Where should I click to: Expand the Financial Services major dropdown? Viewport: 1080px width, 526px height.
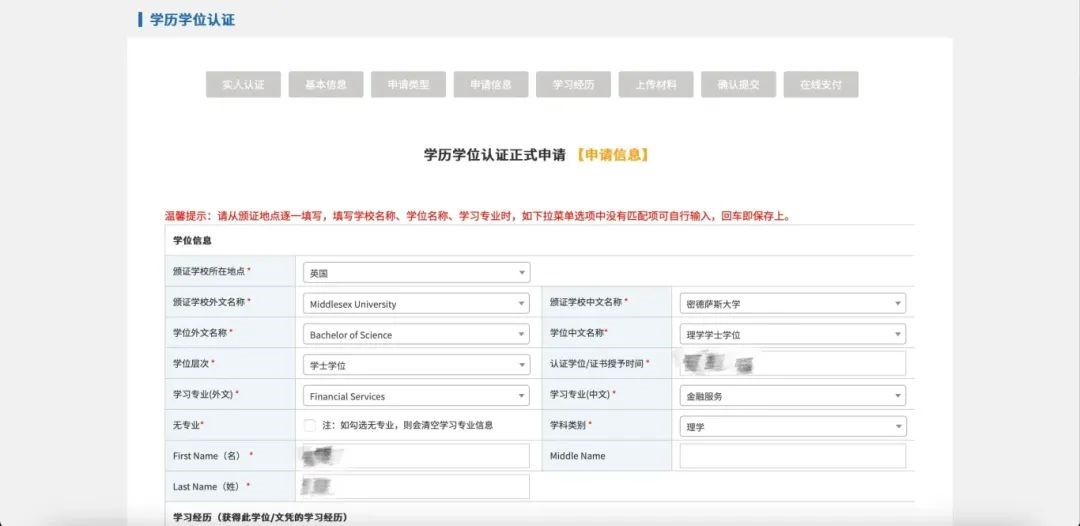pyautogui.click(x=416, y=396)
